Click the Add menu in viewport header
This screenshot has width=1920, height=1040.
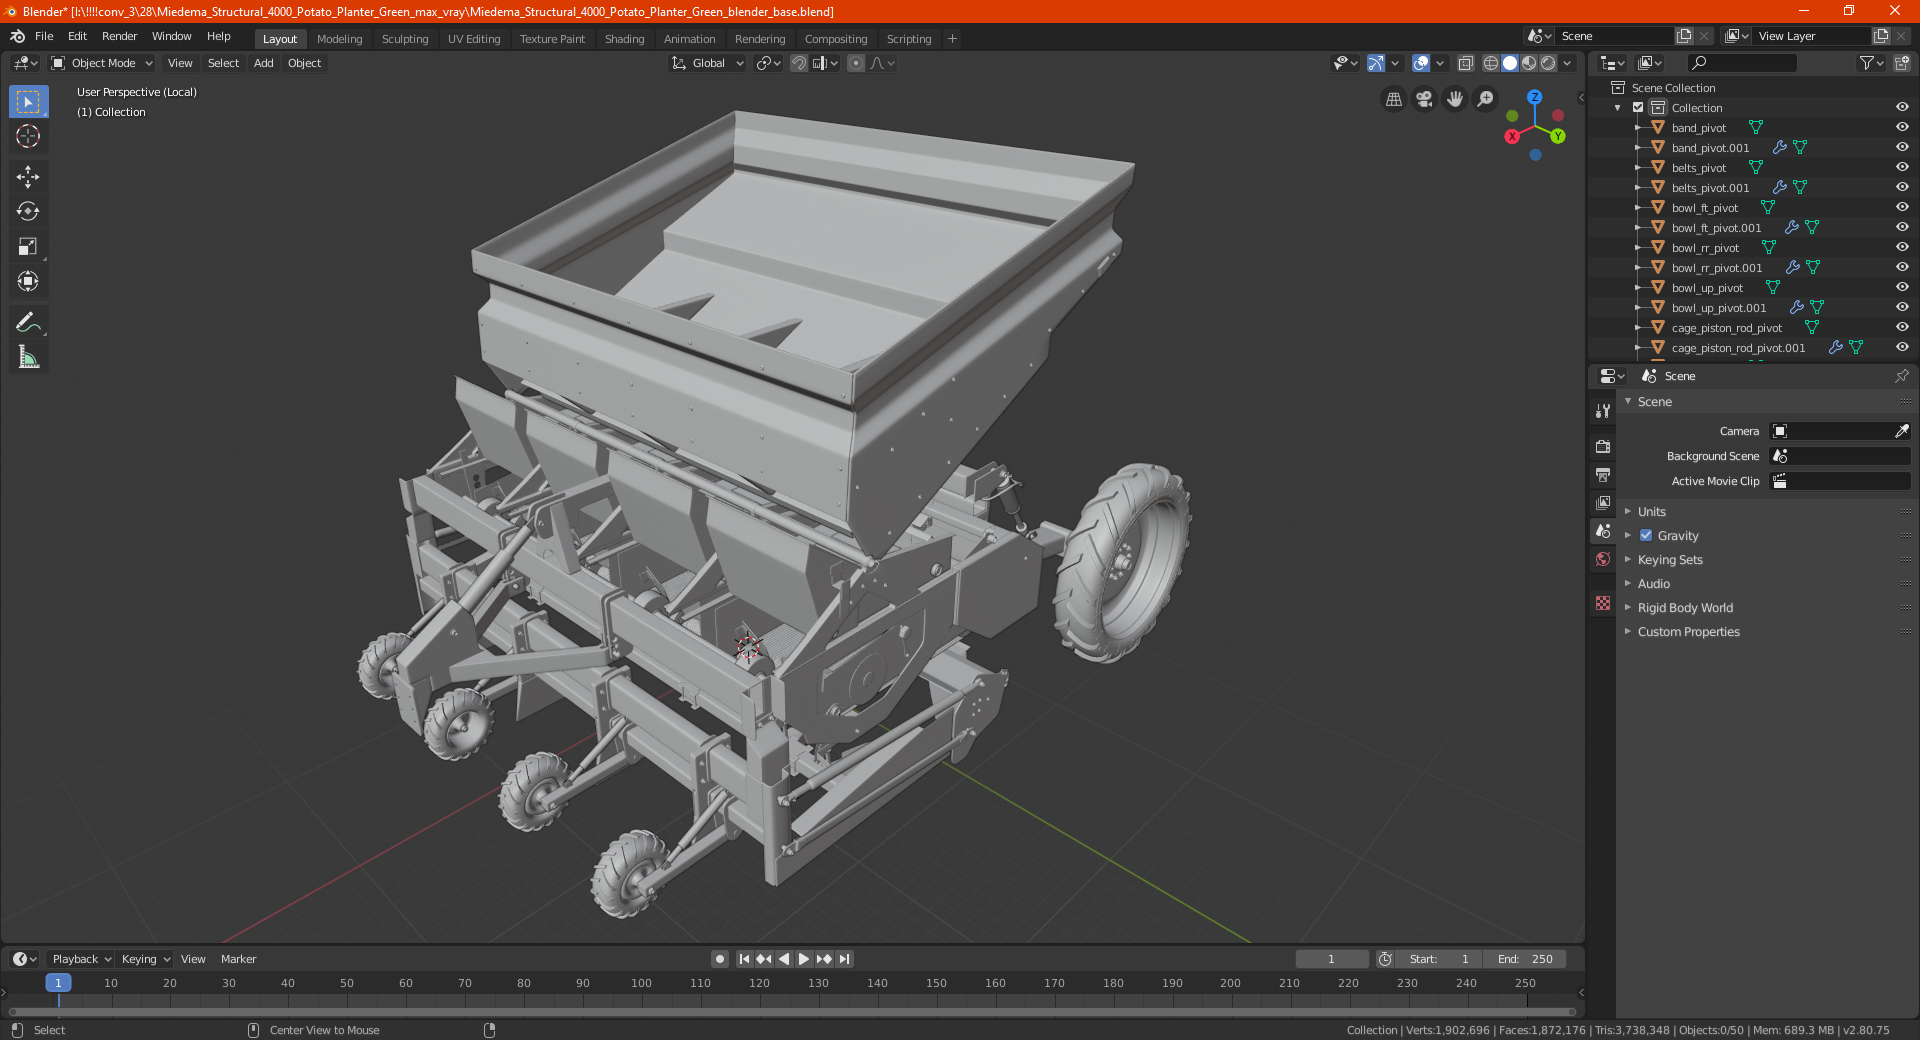coord(263,63)
